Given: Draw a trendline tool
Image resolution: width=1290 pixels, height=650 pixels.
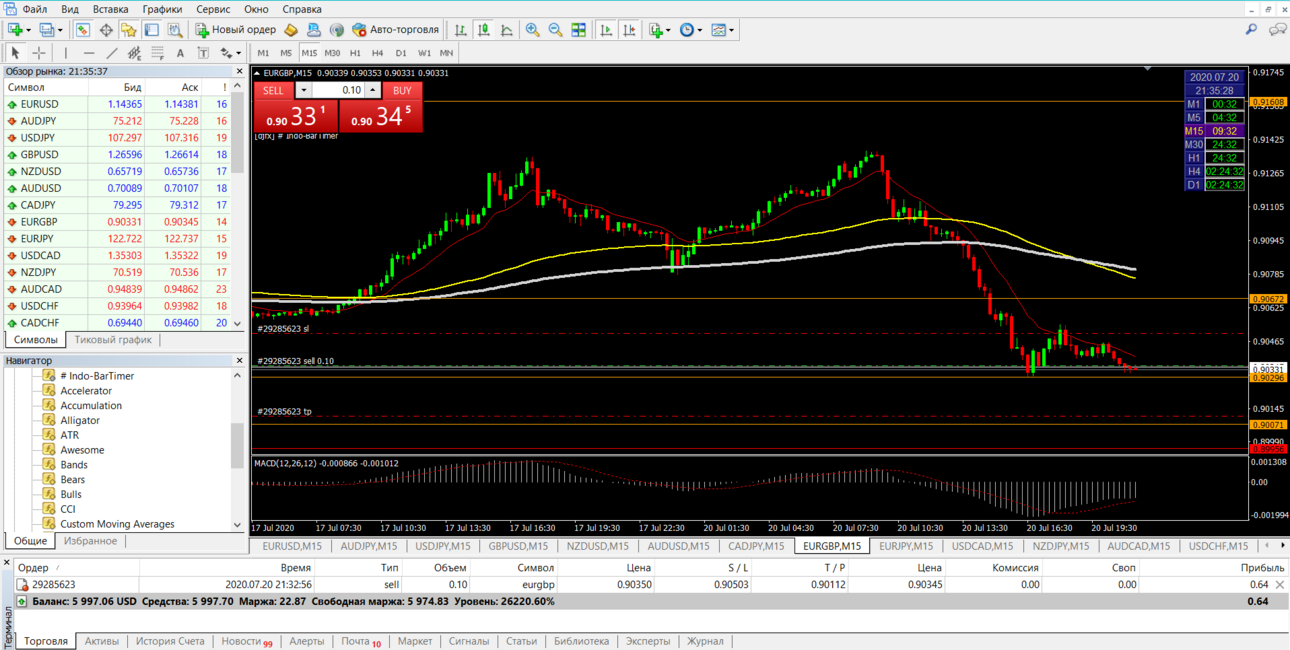Looking at the screenshot, I should point(112,53).
